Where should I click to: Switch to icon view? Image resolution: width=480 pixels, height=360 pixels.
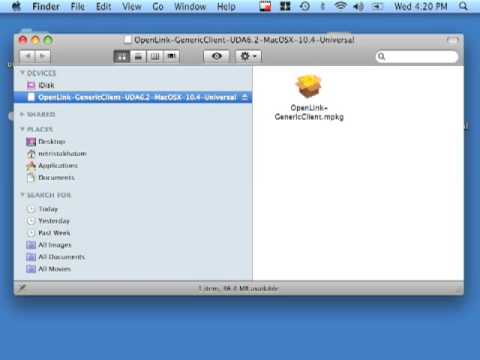[122, 56]
